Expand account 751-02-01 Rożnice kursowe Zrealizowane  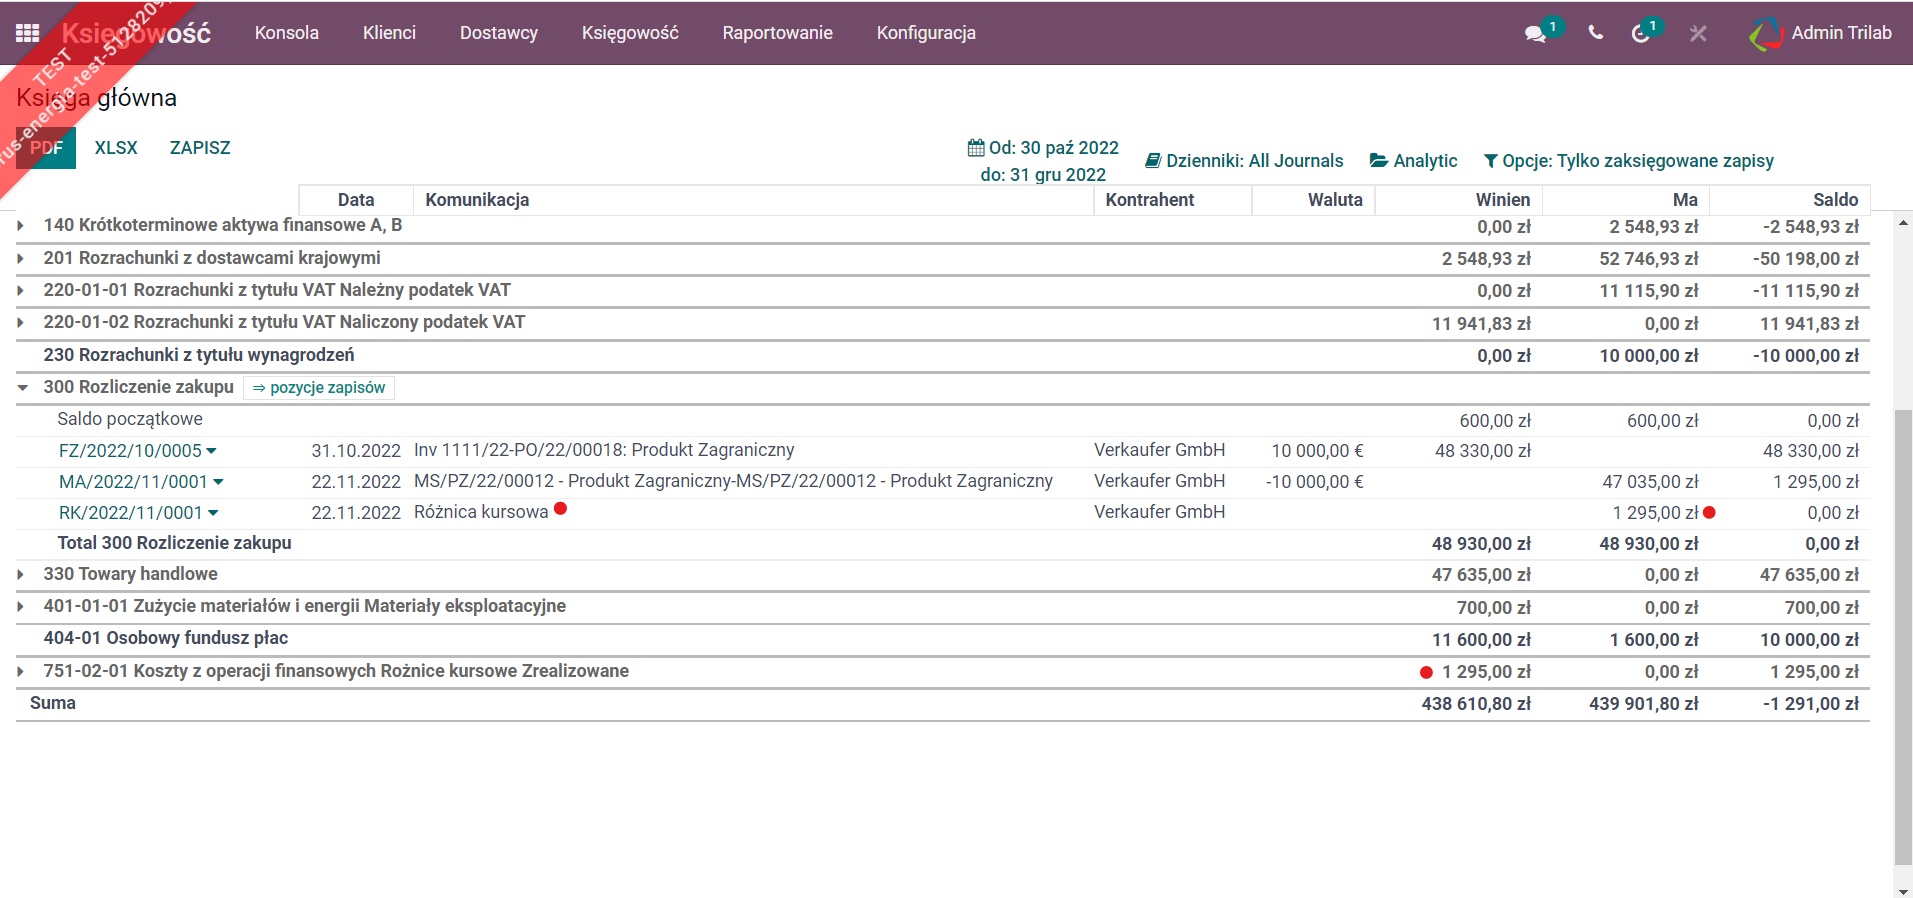pos(21,672)
